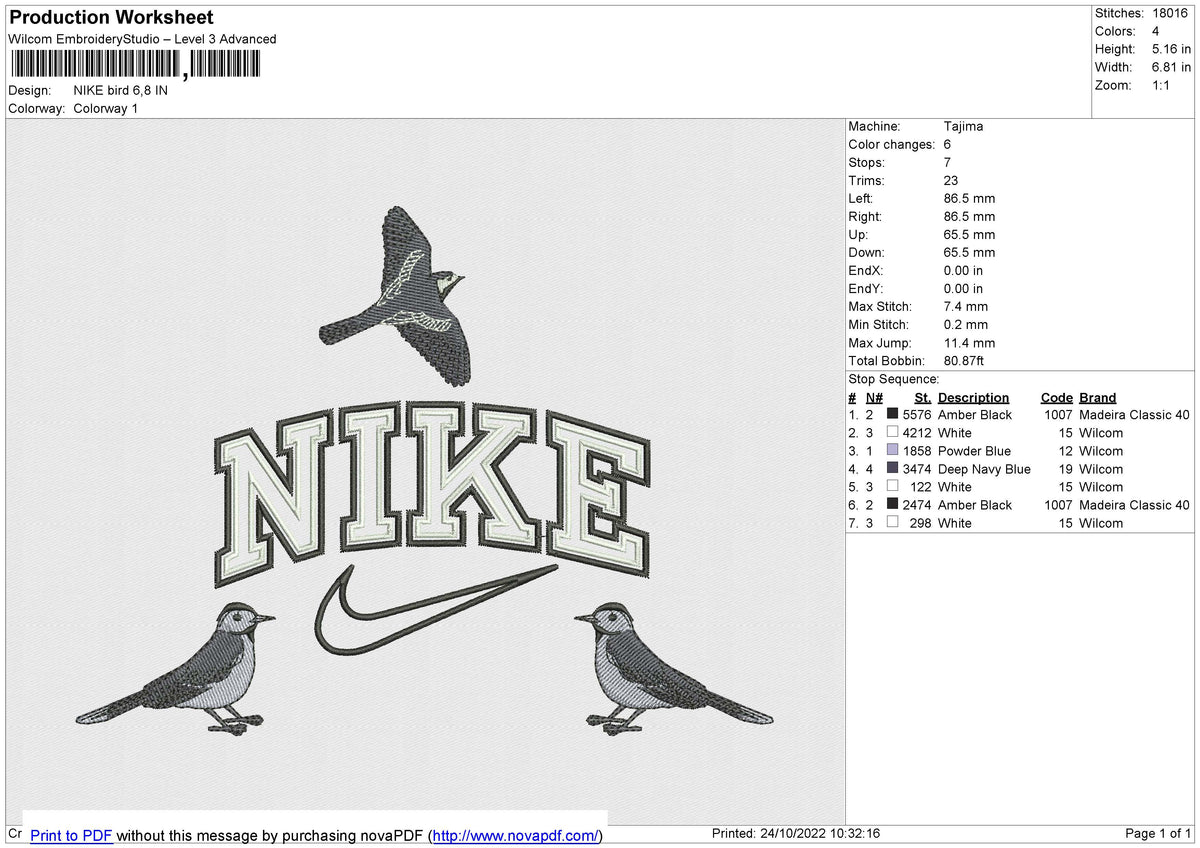Click the Code column header
1200x848 pixels.
click(x=1056, y=397)
